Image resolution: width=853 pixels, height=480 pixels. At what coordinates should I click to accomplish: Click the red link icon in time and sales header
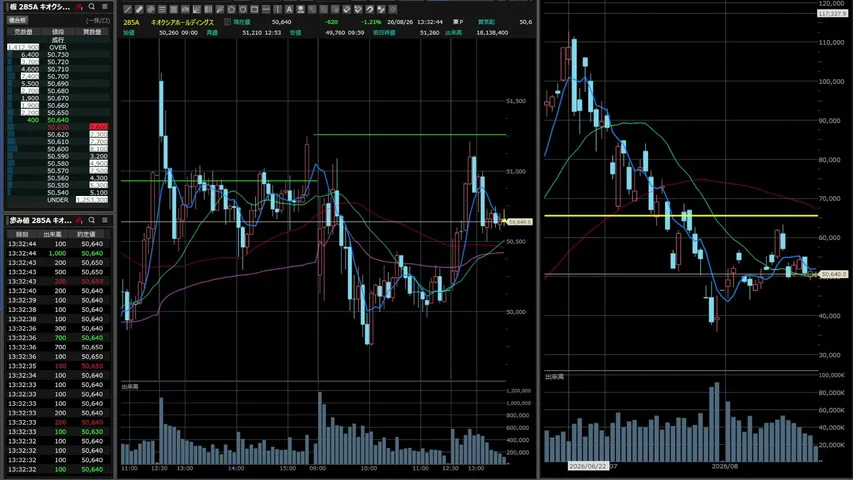point(79,220)
